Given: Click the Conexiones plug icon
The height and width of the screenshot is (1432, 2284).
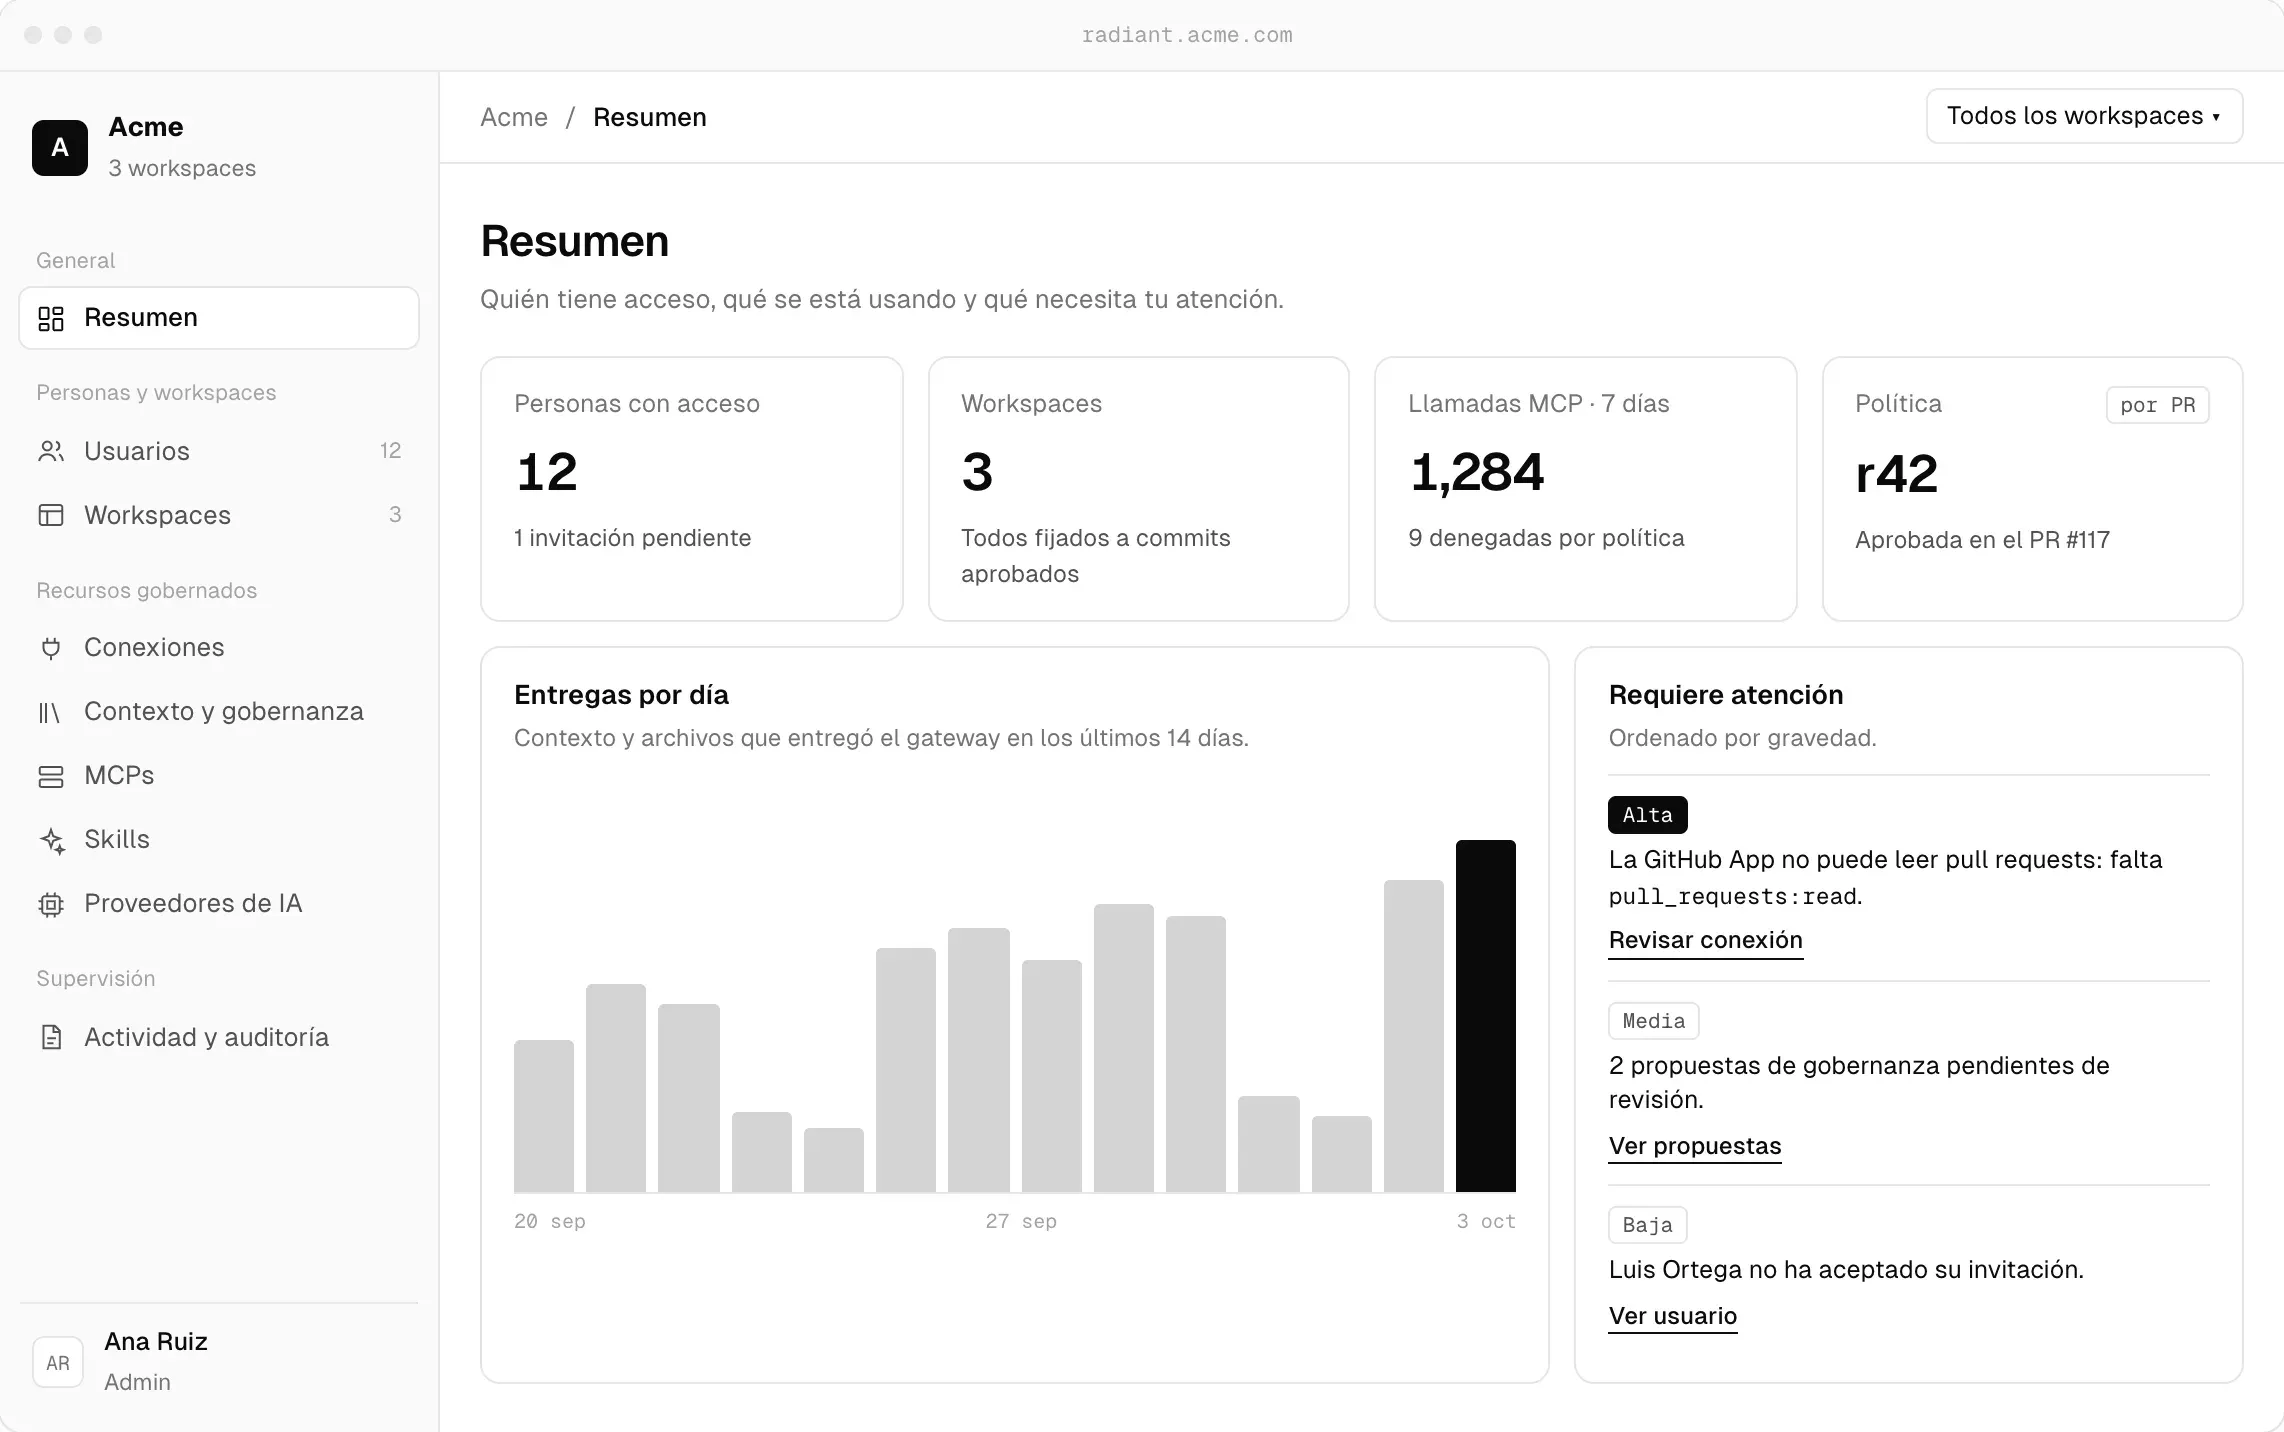Looking at the screenshot, I should pos(51,648).
